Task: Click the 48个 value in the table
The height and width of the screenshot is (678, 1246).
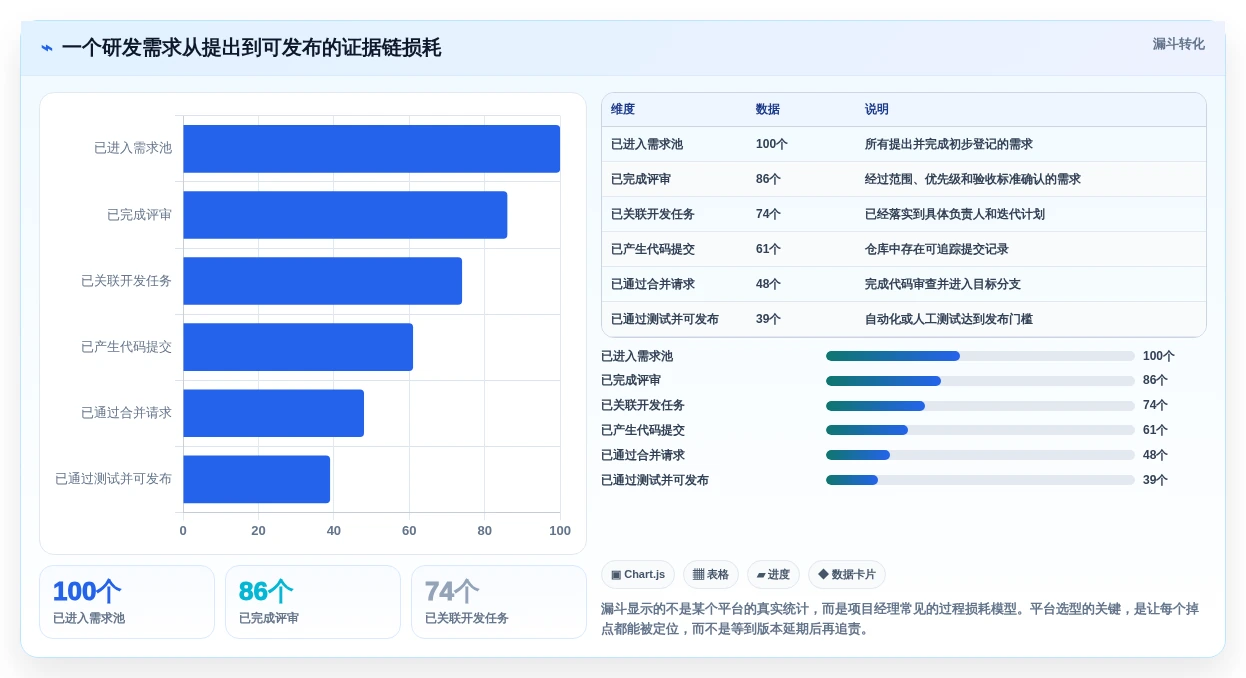Action: [x=768, y=284]
